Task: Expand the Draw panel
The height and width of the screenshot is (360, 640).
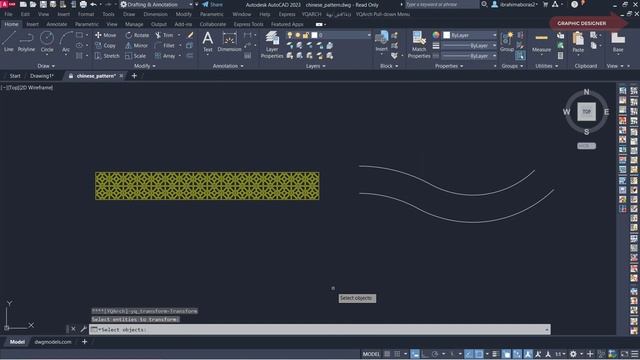Action: pyautogui.click(x=46, y=66)
